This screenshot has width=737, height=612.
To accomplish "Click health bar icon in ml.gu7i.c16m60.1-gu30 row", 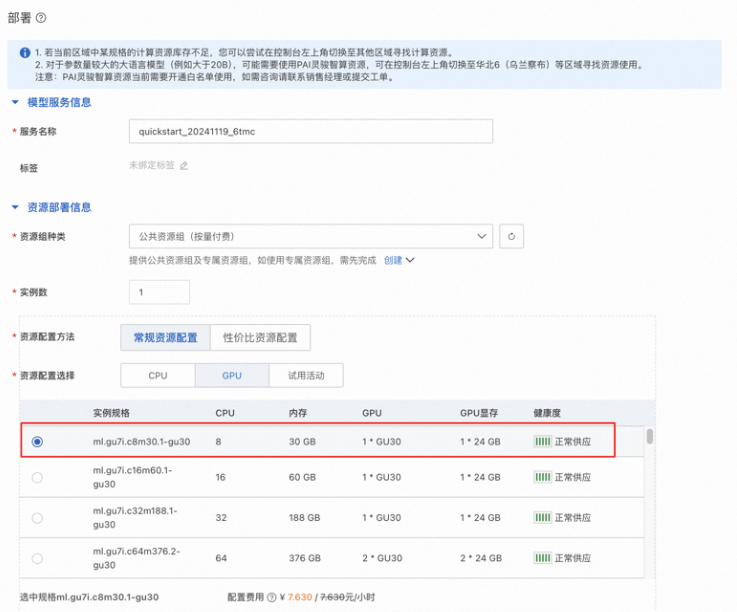I will (x=542, y=477).
